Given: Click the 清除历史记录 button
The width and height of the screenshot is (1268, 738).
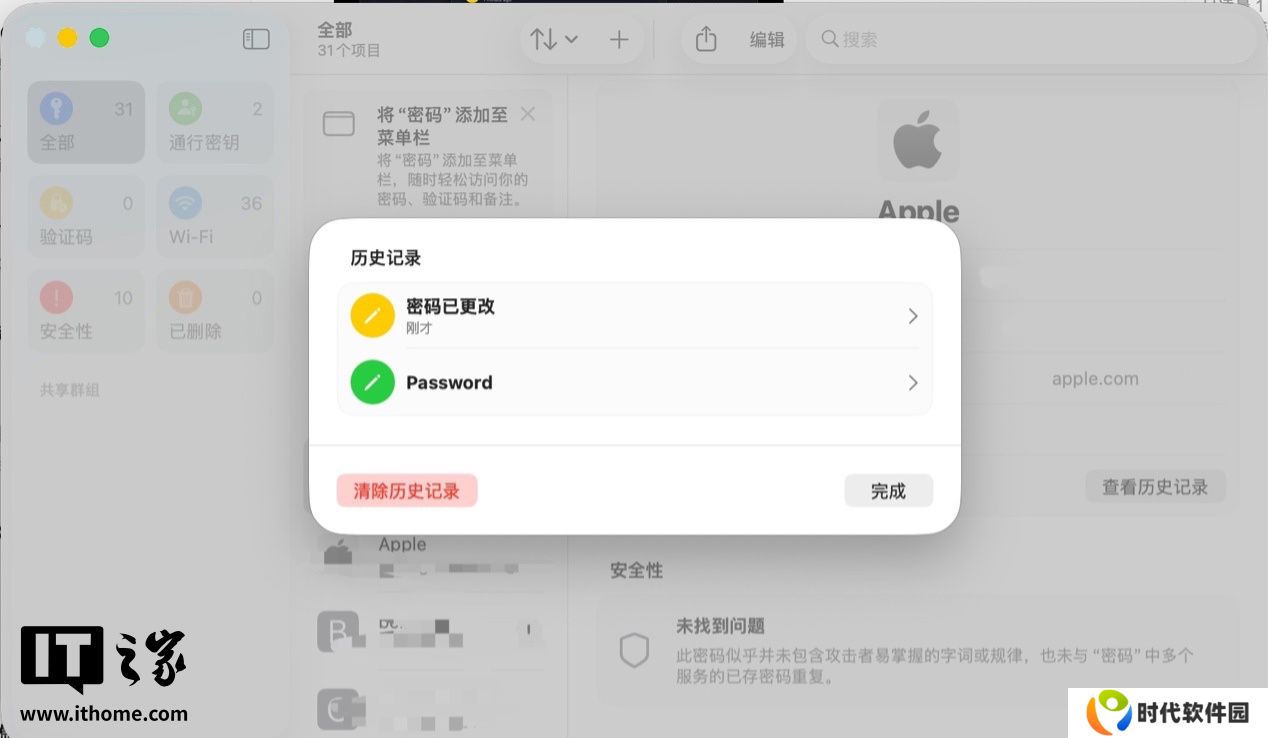Looking at the screenshot, I should coord(407,490).
